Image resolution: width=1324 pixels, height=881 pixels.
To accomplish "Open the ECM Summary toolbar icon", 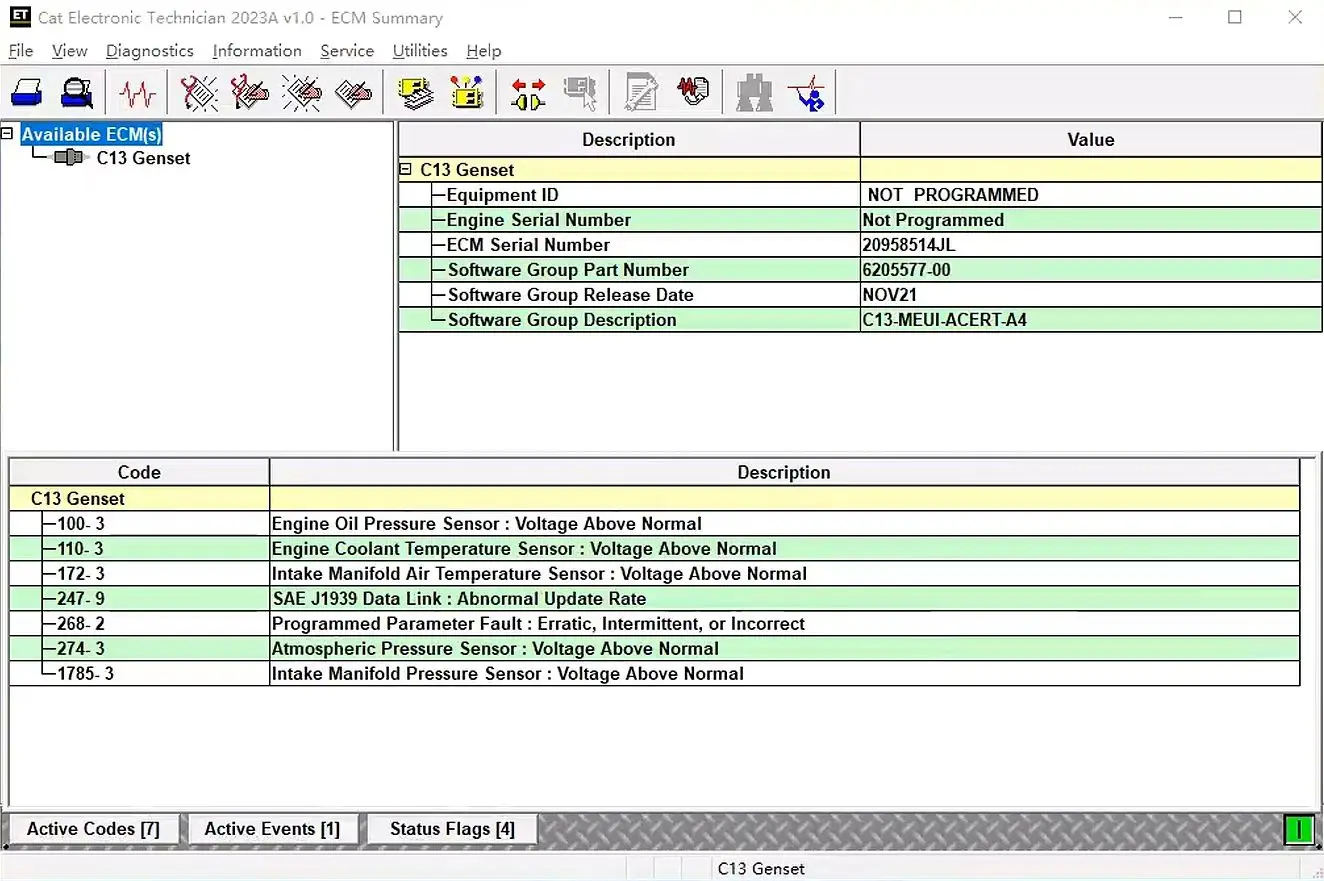I will click(x=416, y=93).
